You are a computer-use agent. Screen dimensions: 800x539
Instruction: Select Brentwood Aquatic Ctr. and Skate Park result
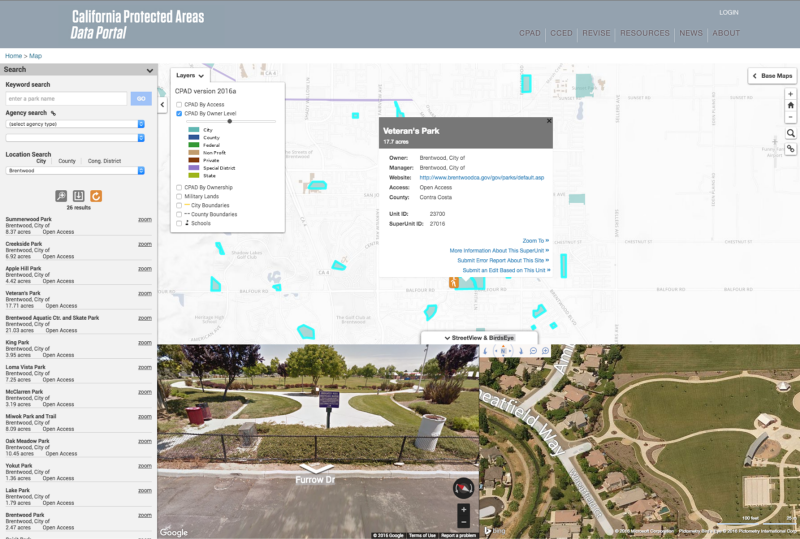pyautogui.click(x=79, y=324)
